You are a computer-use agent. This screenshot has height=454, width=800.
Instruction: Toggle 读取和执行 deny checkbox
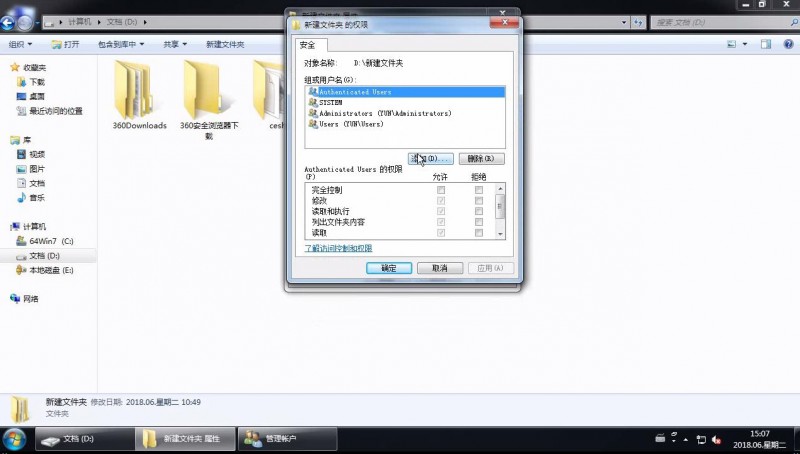point(479,211)
